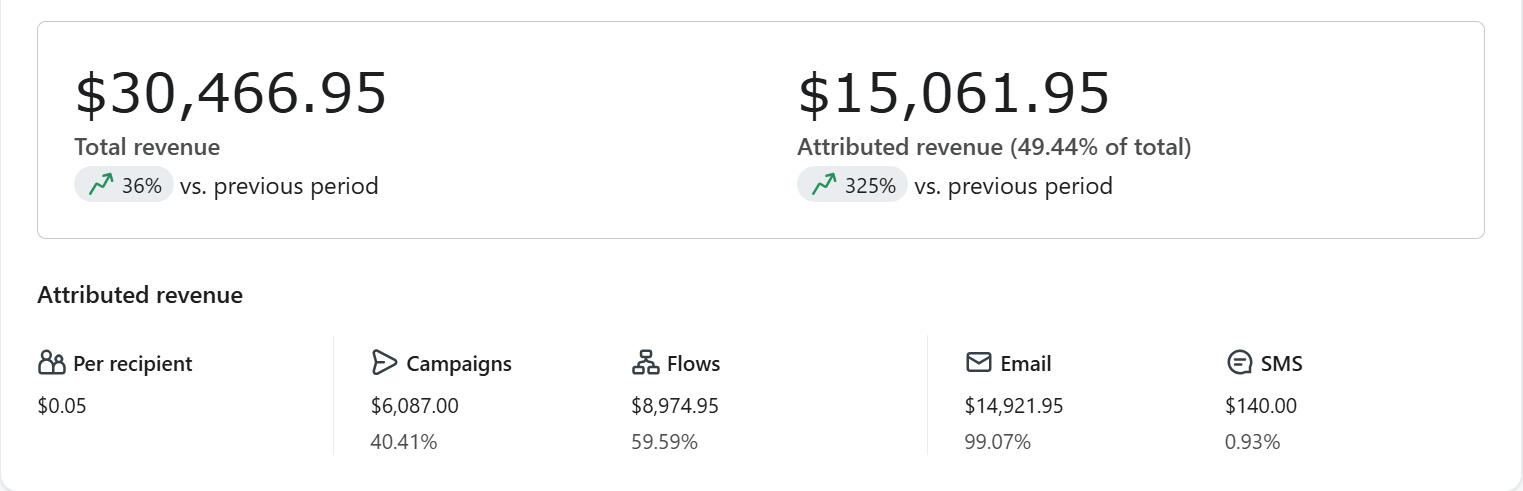The image size is (1523, 491).
Task: Click the Campaigns paper plane icon
Action: [x=384, y=363]
